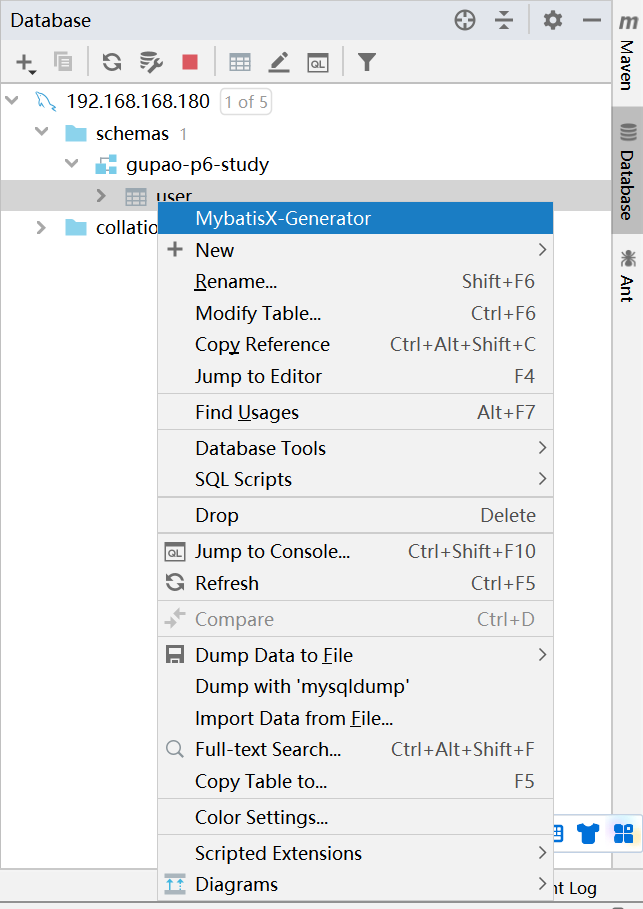The width and height of the screenshot is (643, 909).
Task: Choose Modify Table... menu entry
Action: click(258, 313)
